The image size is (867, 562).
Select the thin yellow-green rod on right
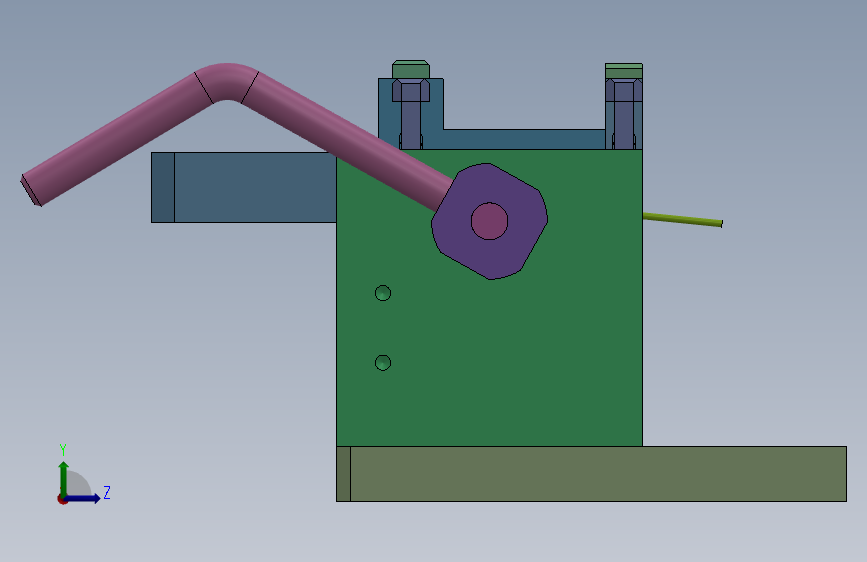click(x=682, y=220)
